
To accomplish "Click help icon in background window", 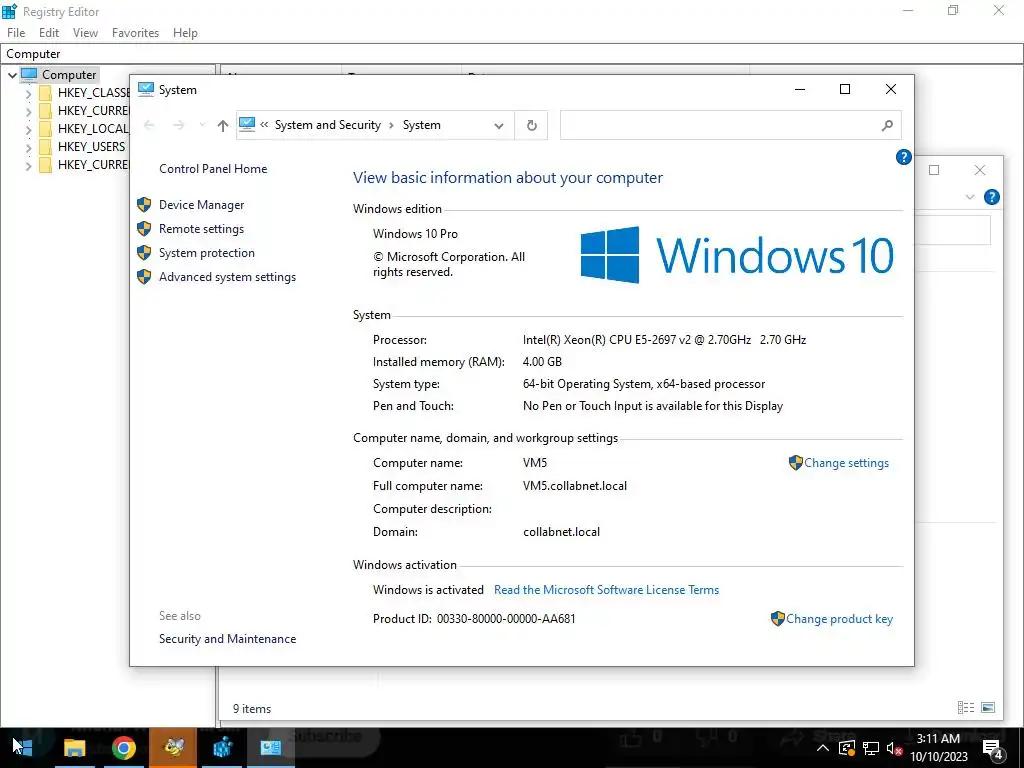I will pyautogui.click(x=991, y=197).
